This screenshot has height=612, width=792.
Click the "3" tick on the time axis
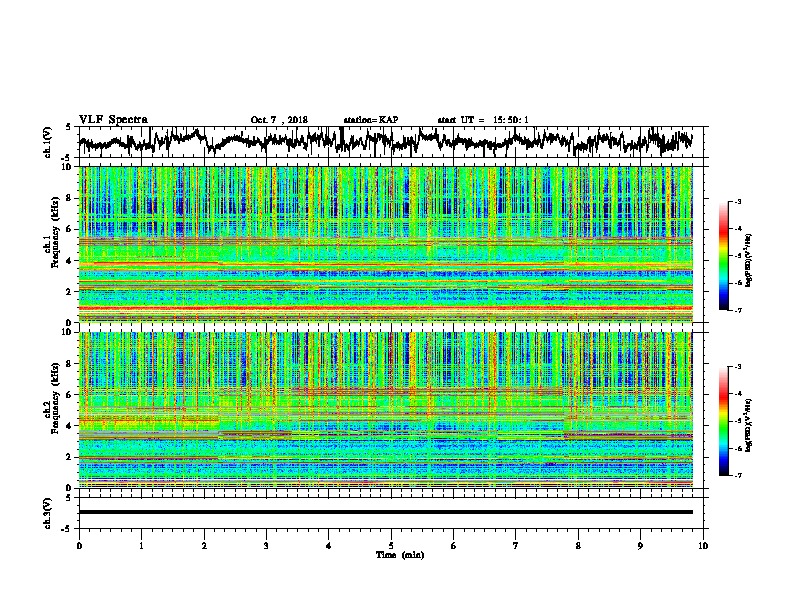[266, 546]
